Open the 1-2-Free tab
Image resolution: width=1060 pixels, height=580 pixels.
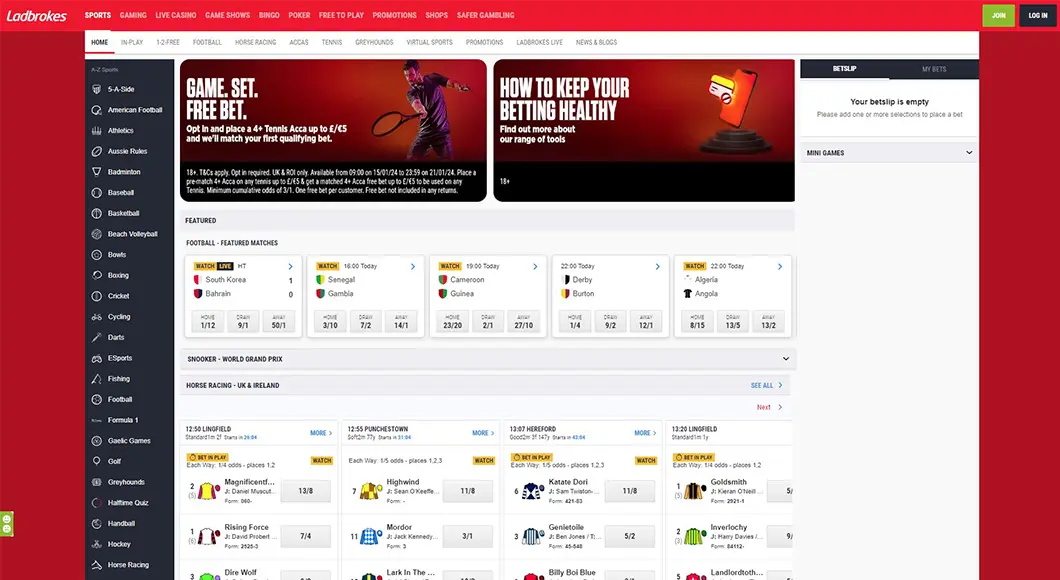(x=168, y=42)
